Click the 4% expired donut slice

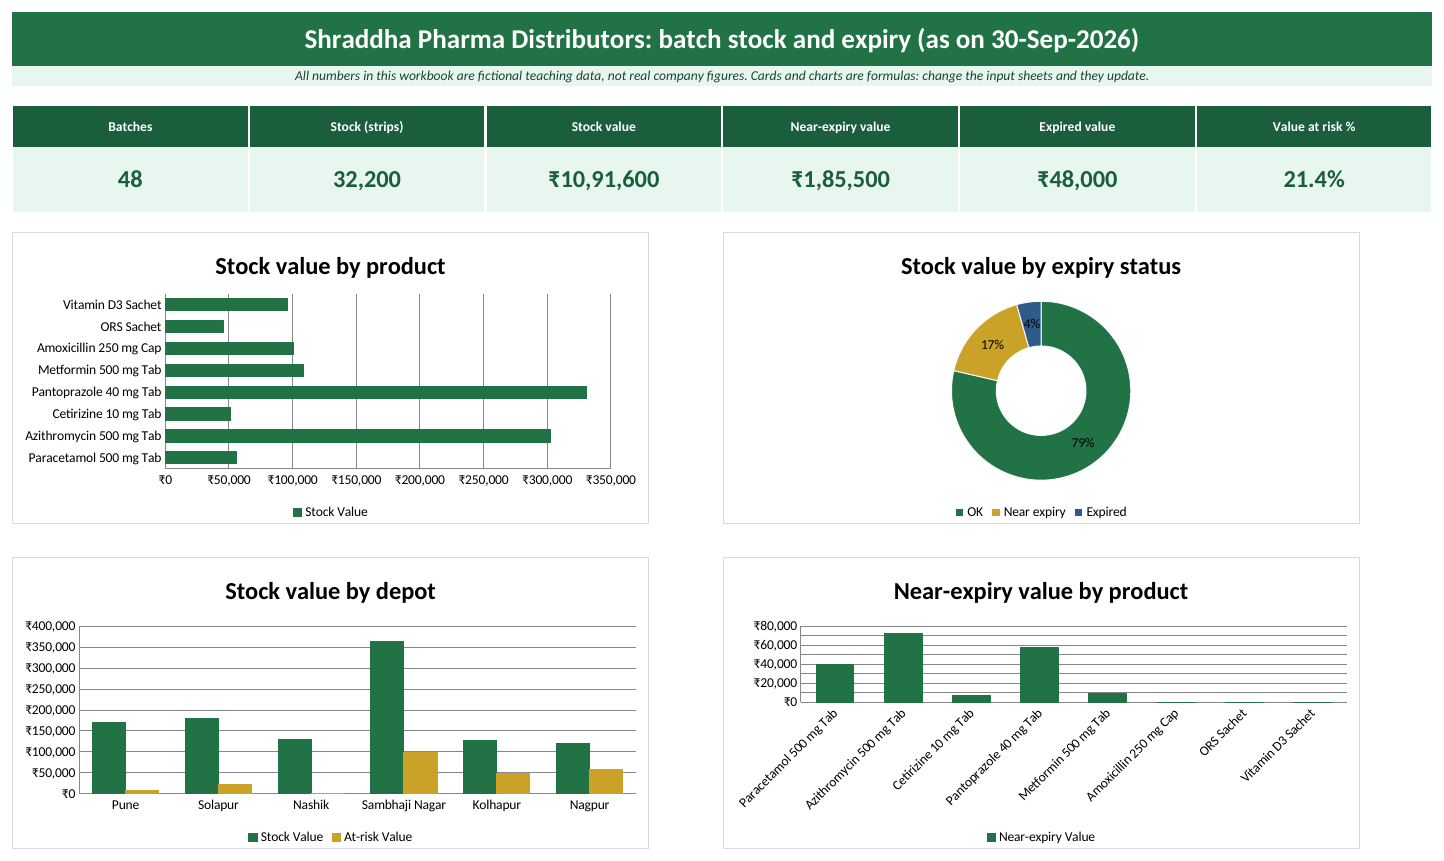pos(1031,322)
